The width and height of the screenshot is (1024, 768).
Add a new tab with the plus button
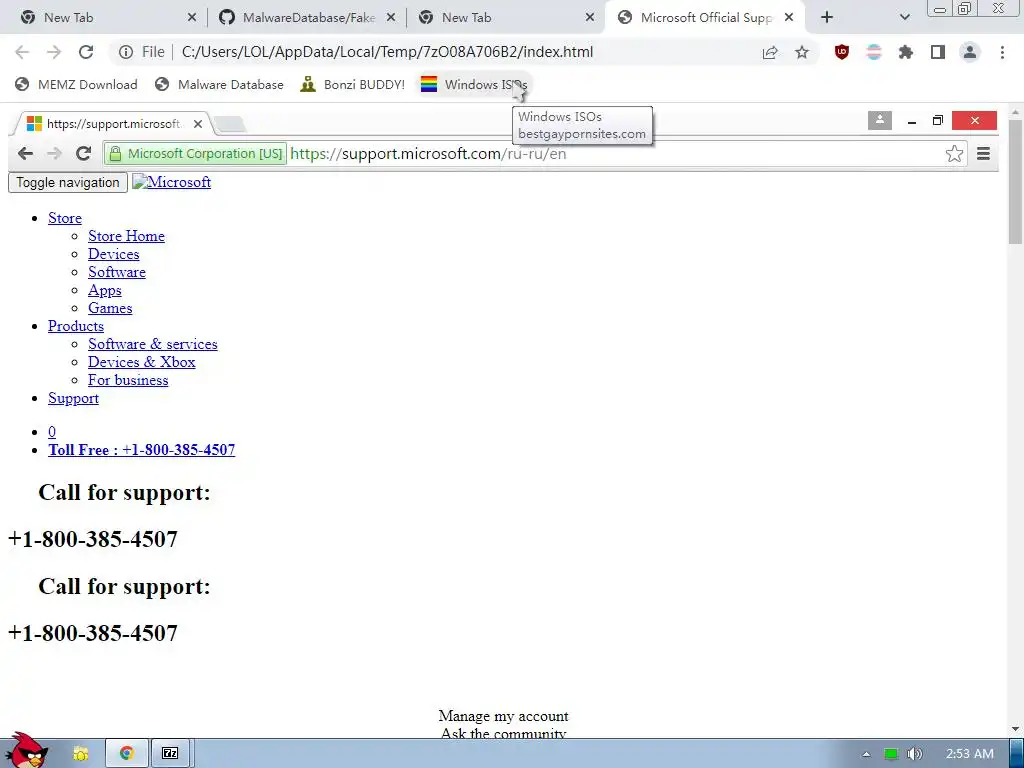pos(827,18)
